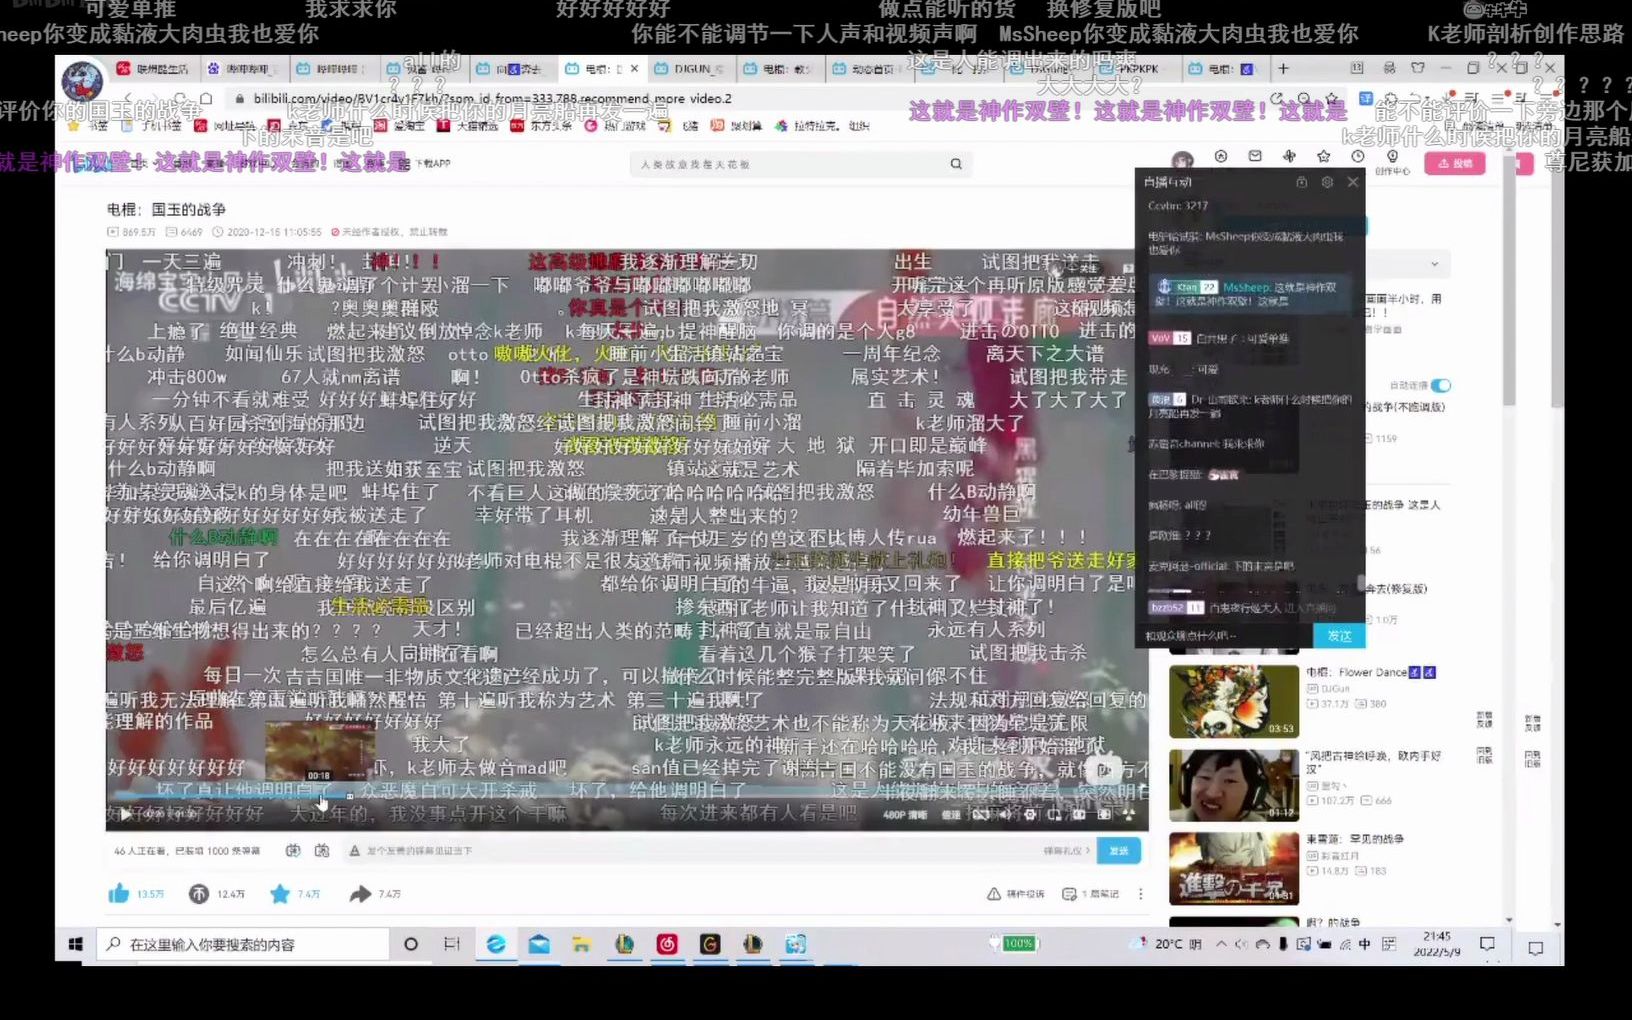Enter fullscreen in the video player
This screenshot has width=1632, height=1020.
pos(1128,814)
